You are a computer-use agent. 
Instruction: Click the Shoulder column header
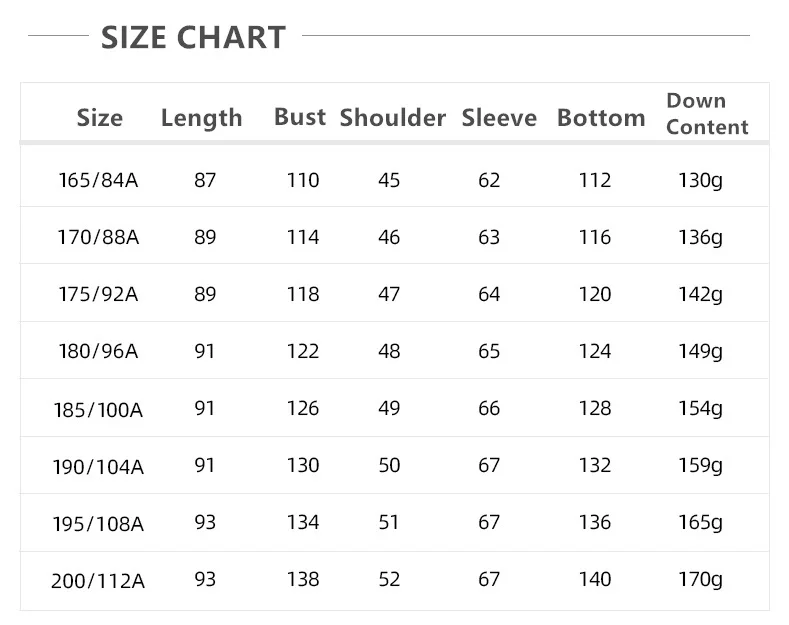pyautogui.click(x=392, y=118)
